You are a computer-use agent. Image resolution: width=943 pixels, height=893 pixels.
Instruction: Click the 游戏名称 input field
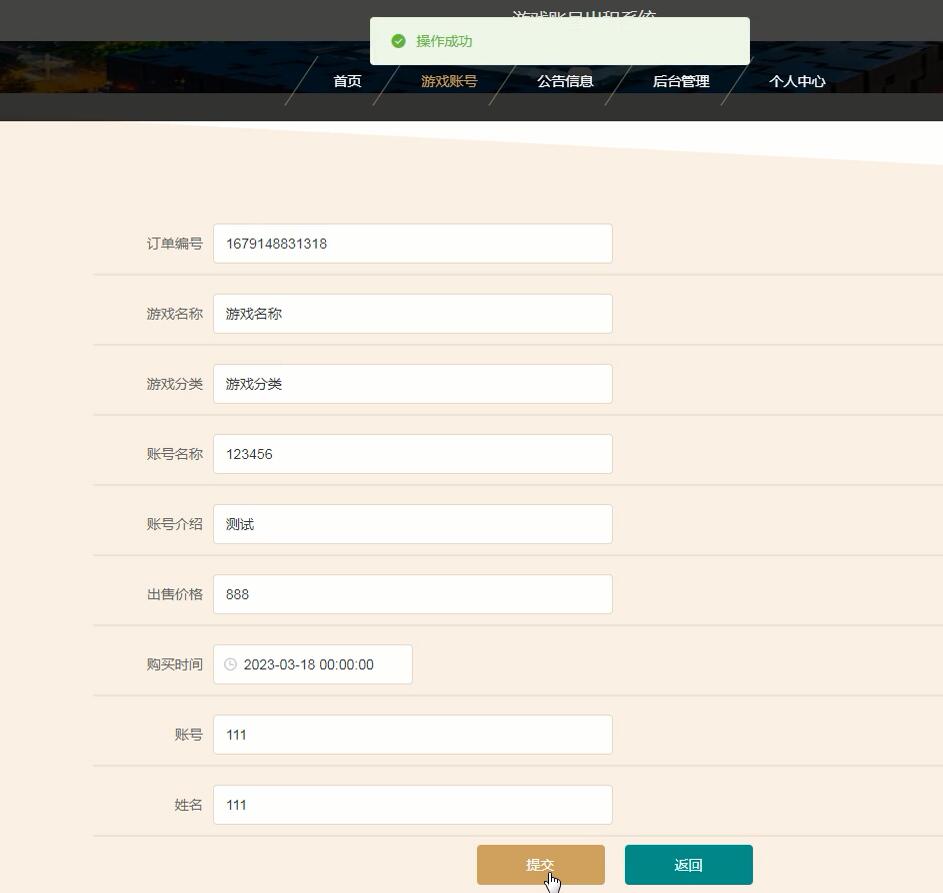tap(413, 314)
